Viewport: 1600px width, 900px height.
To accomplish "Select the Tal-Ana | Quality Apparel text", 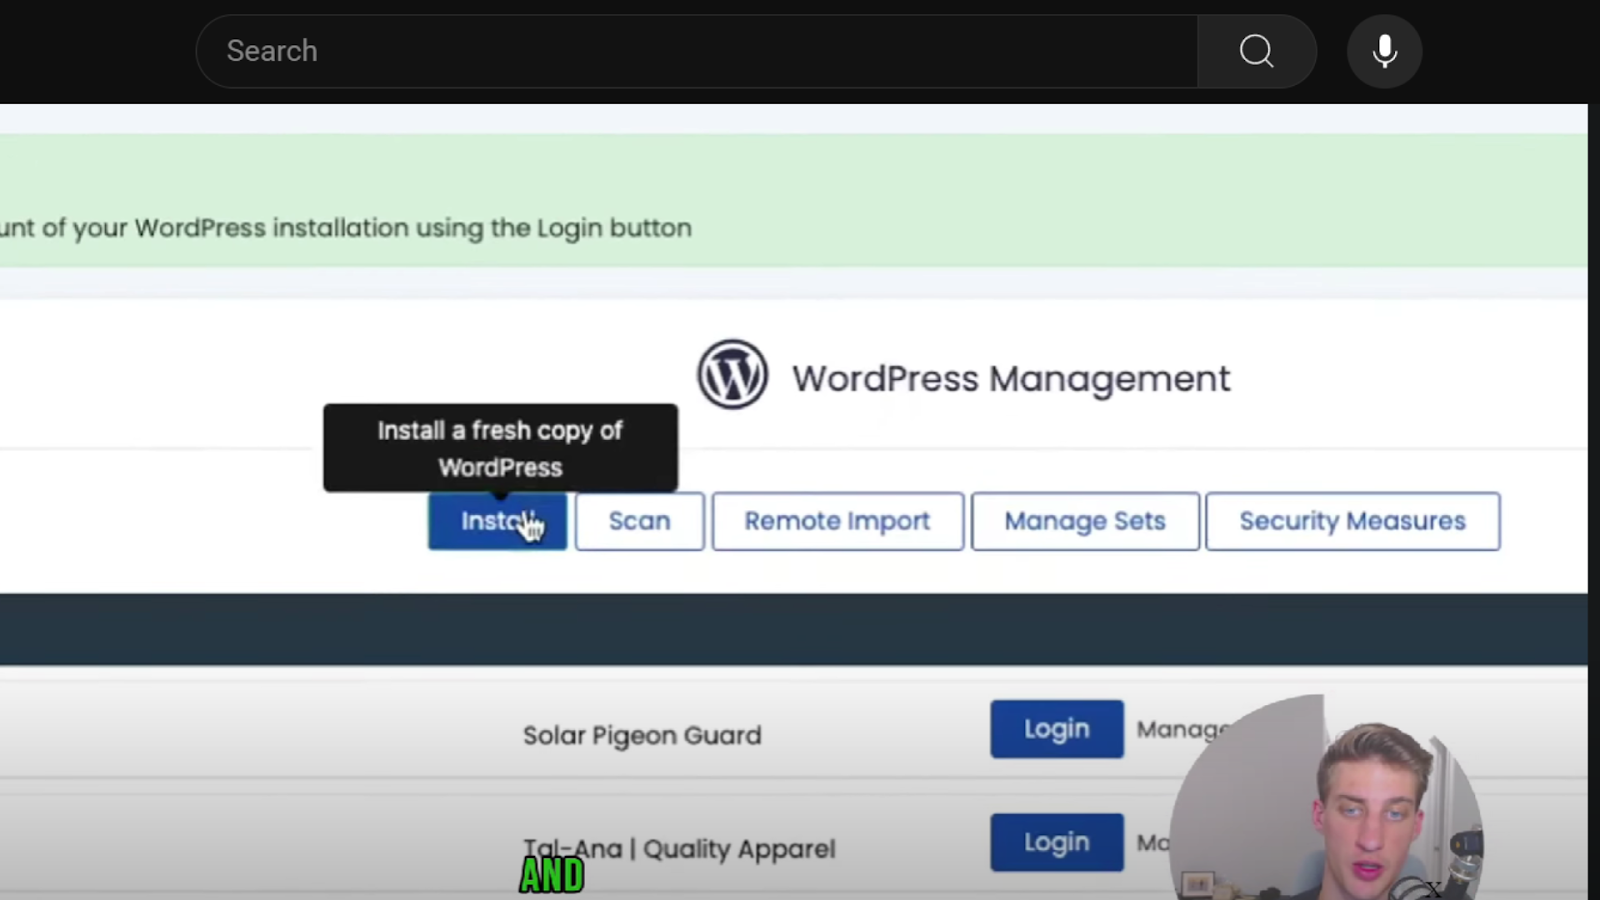I will pyautogui.click(x=680, y=849).
